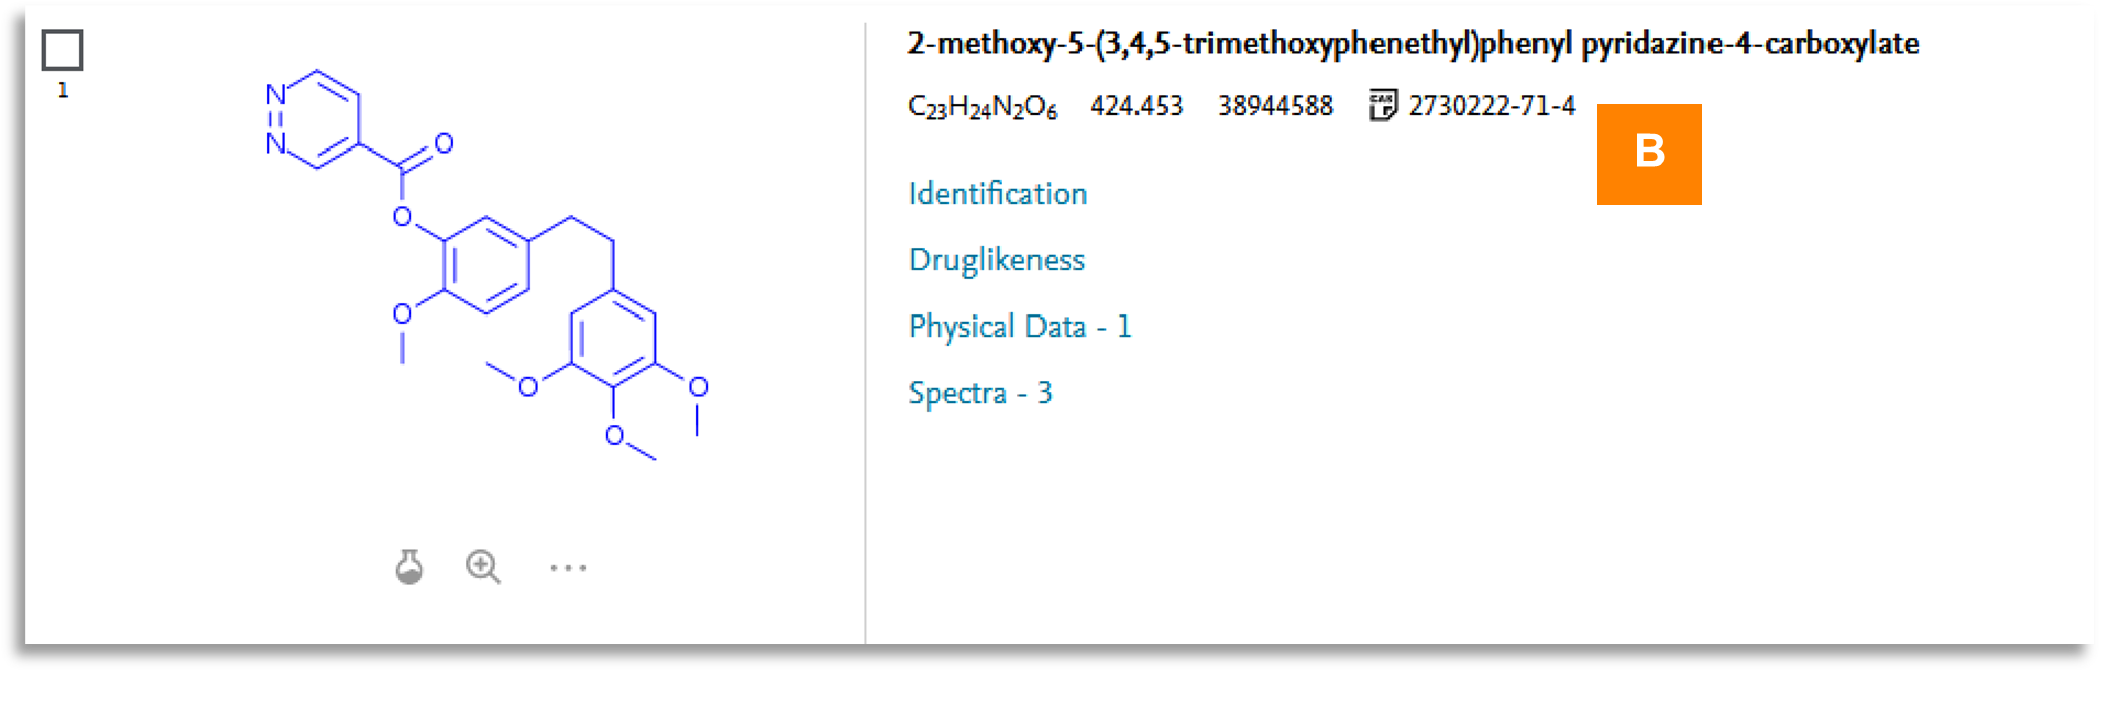The height and width of the screenshot is (713, 2117).
Task: Open the three-dots more options menu
Action: (x=568, y=568)
